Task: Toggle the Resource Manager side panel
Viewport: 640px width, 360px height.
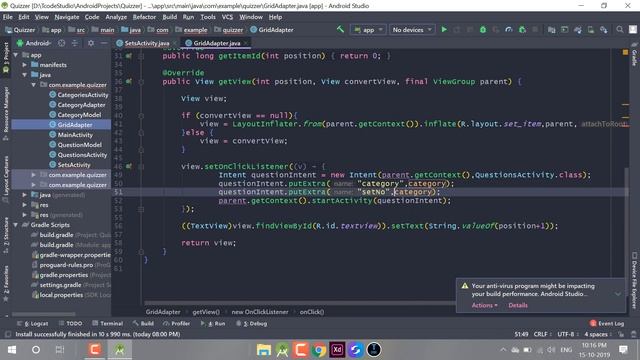Action: (x=6, y=113)
